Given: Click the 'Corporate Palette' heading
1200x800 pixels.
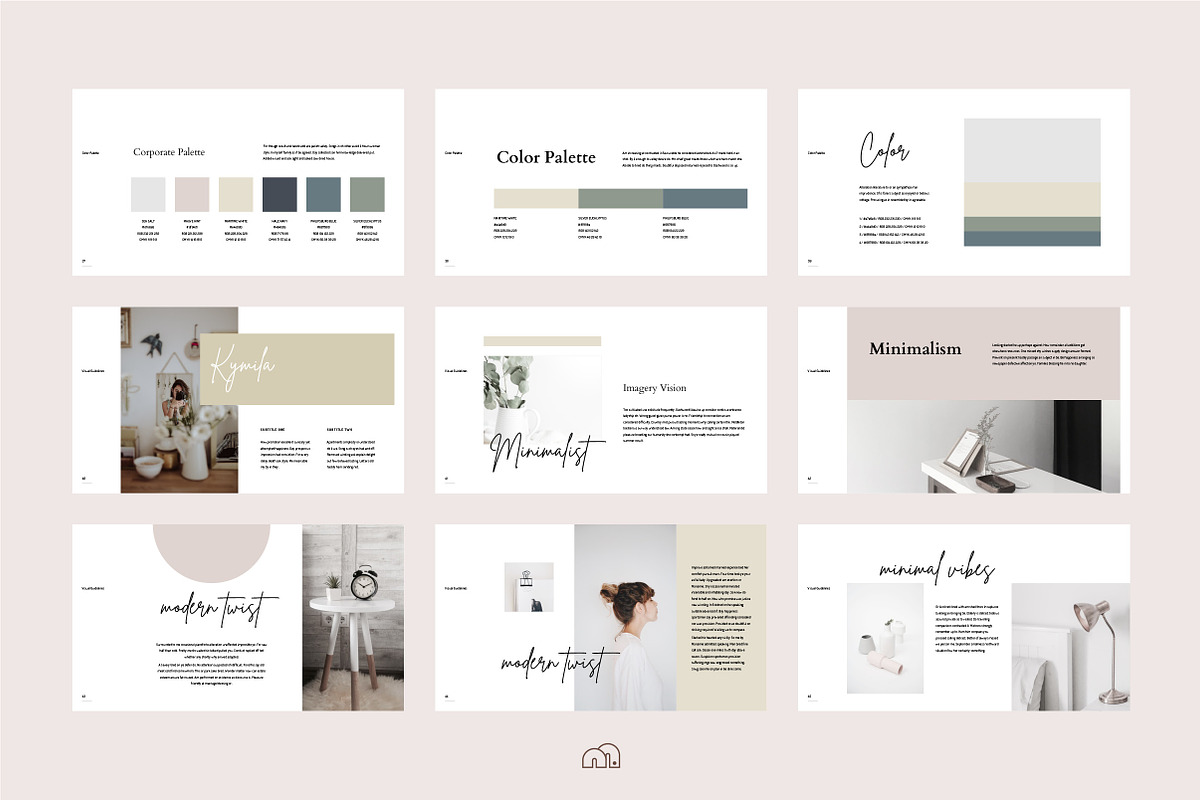Looking at the screenshot, I should point(169,152).
